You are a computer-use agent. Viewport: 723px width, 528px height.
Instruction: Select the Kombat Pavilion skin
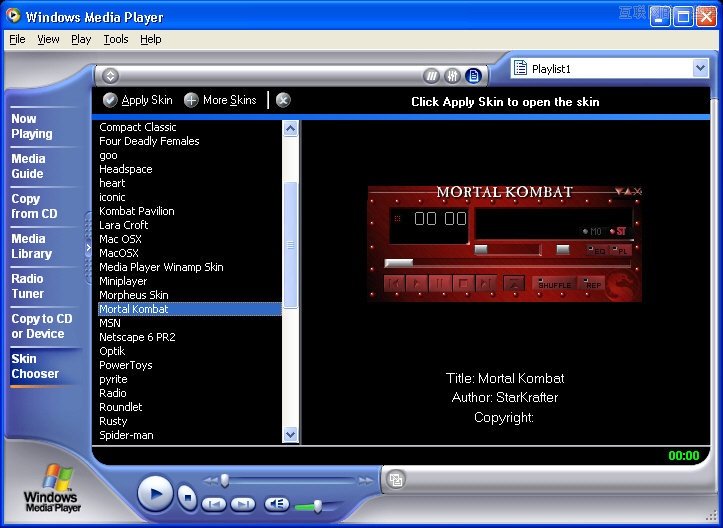[137, 211]
